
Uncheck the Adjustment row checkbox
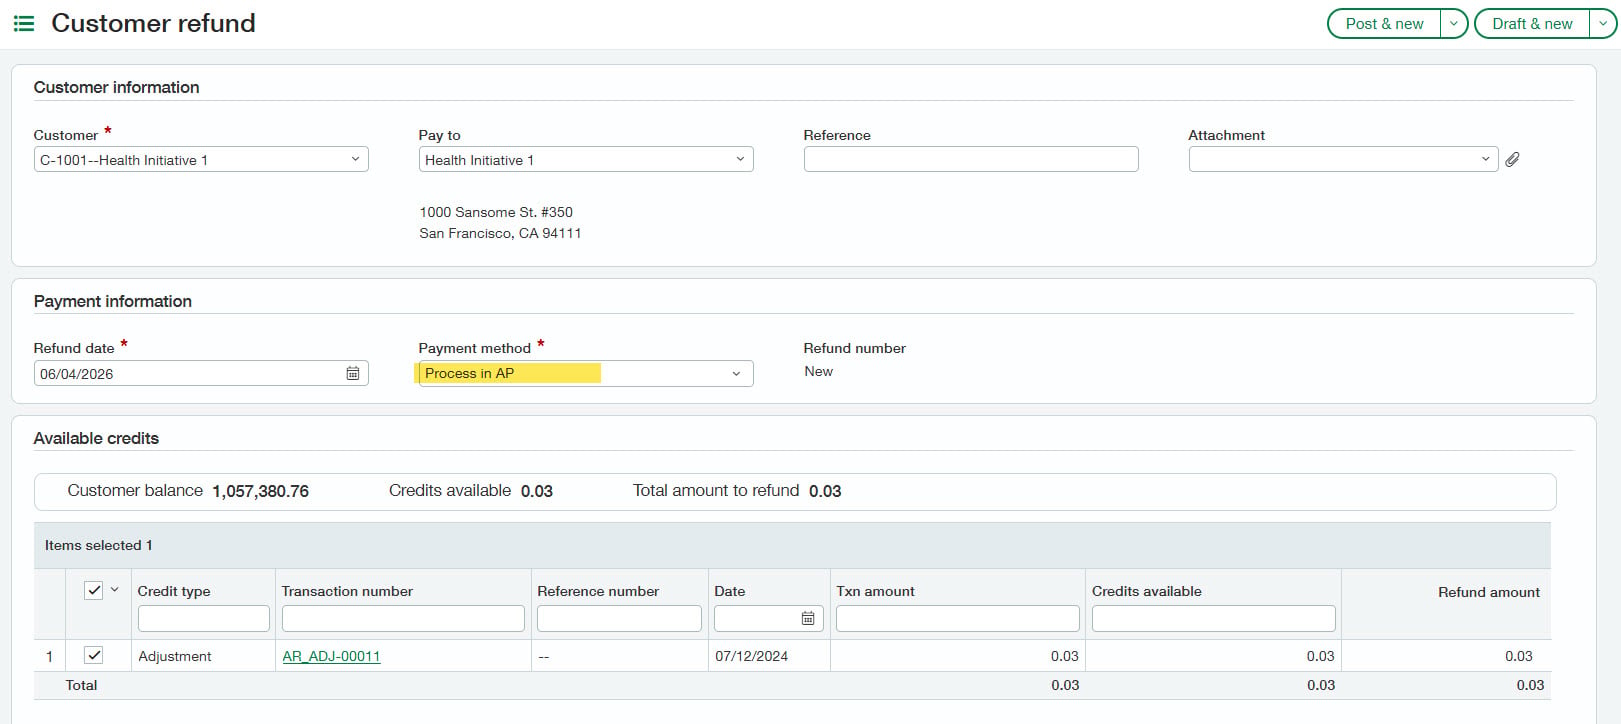[x=94, y=655]
